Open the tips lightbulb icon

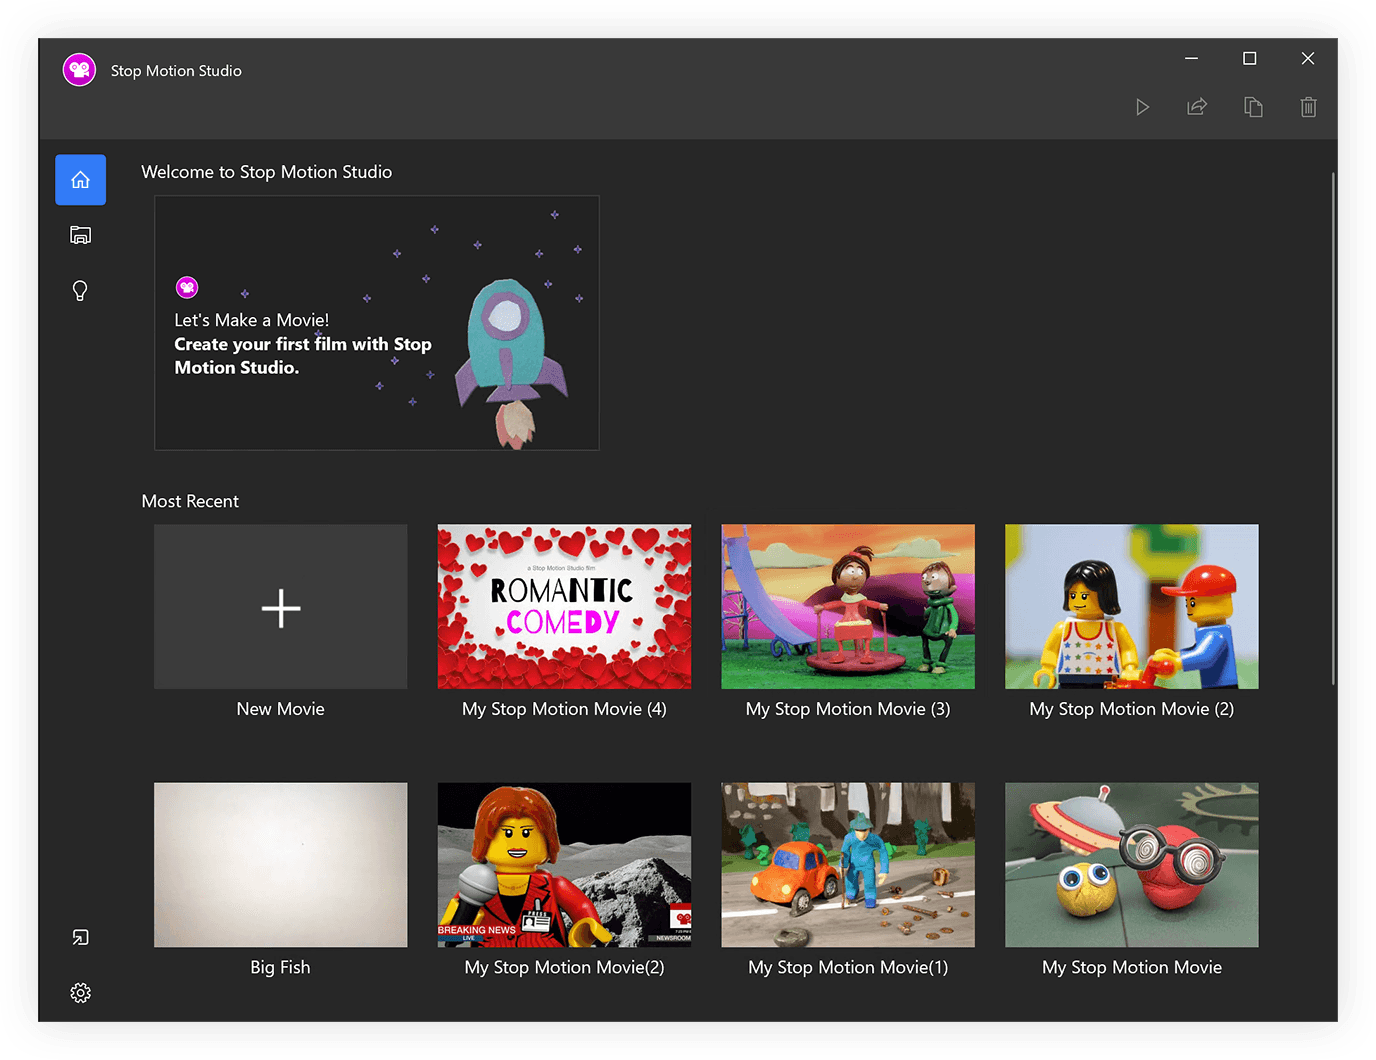[x=80, y=291]
